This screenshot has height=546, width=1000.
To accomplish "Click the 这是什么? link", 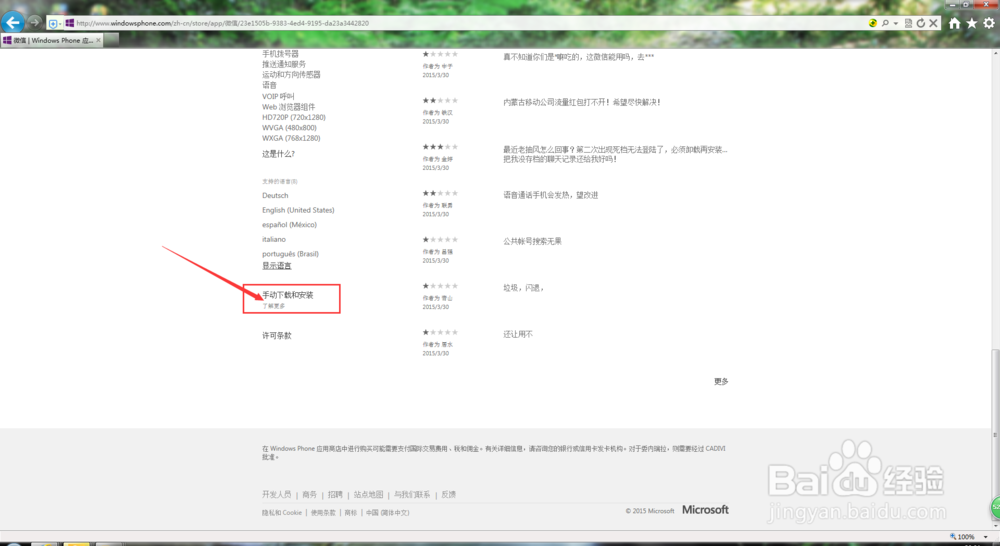I will 278,154.
